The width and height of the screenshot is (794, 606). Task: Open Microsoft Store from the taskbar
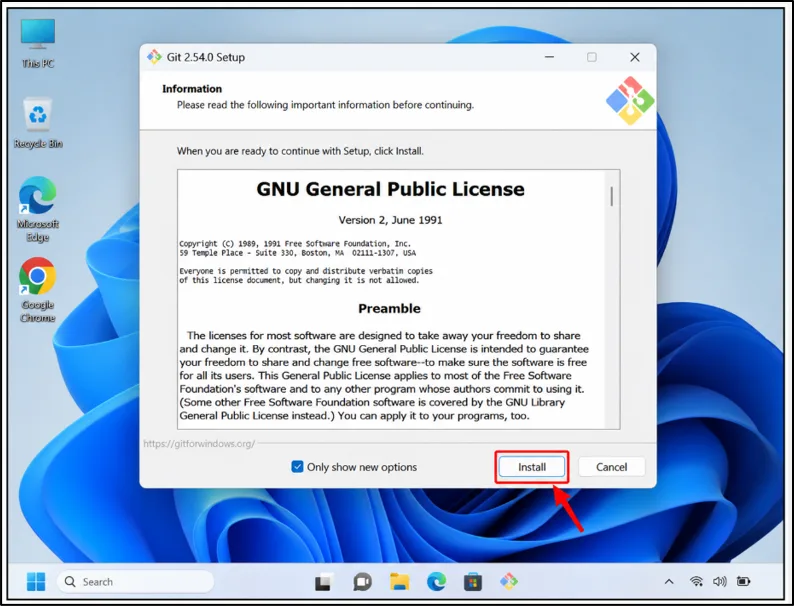[x=472, y=582]
